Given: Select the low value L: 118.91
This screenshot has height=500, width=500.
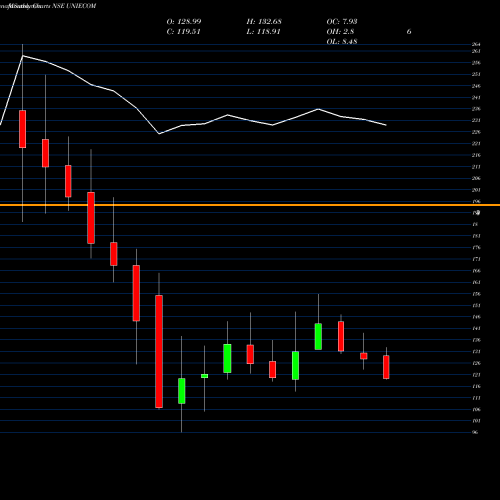Looking at the screenshot, I should point(263,31).
